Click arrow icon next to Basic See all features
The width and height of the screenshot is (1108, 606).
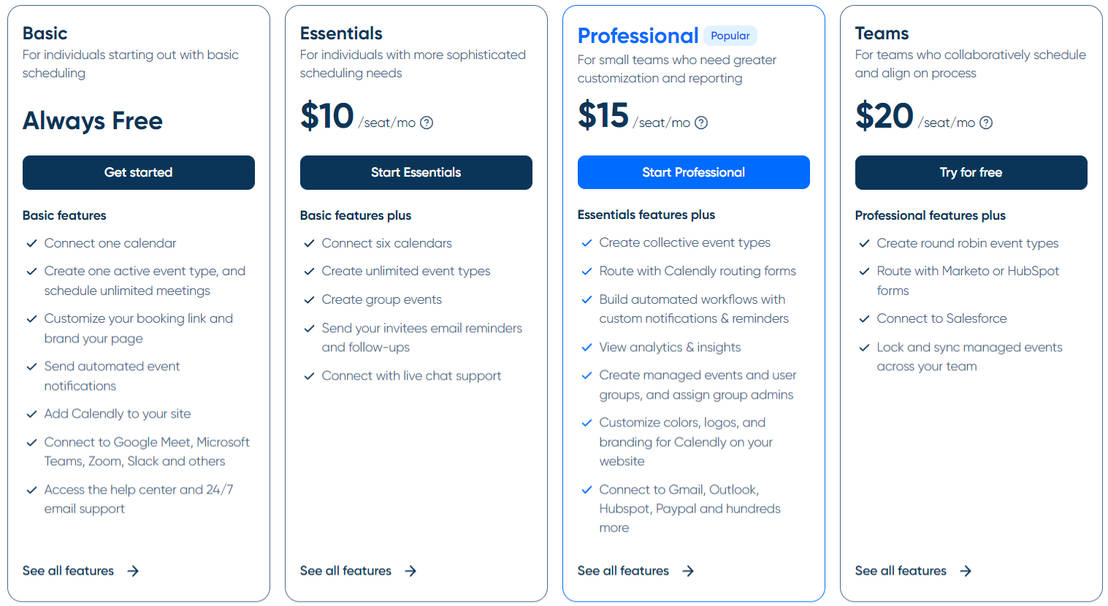point(133,571)
